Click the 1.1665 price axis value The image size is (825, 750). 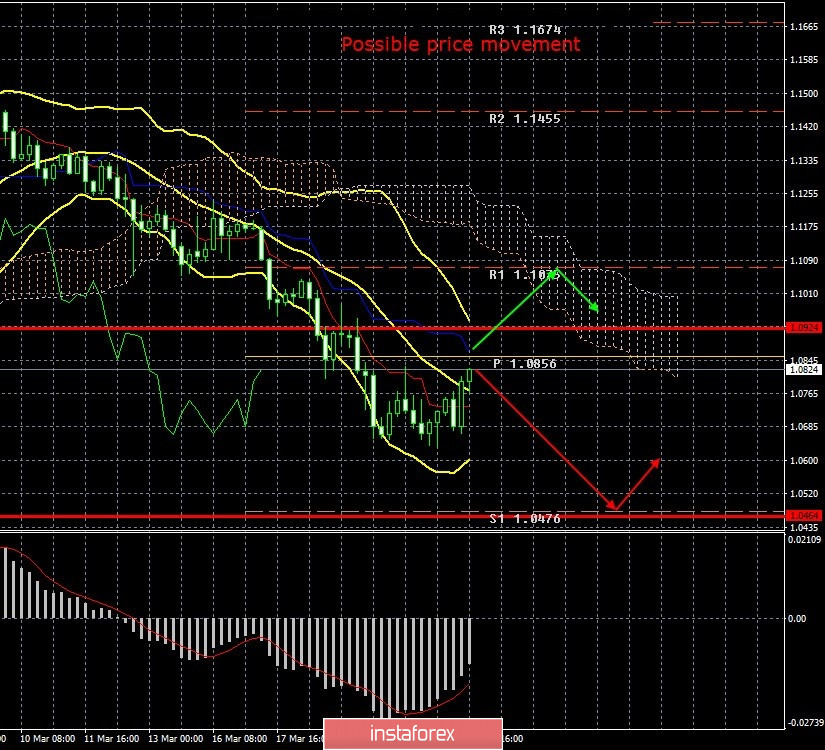pos(804,27)
